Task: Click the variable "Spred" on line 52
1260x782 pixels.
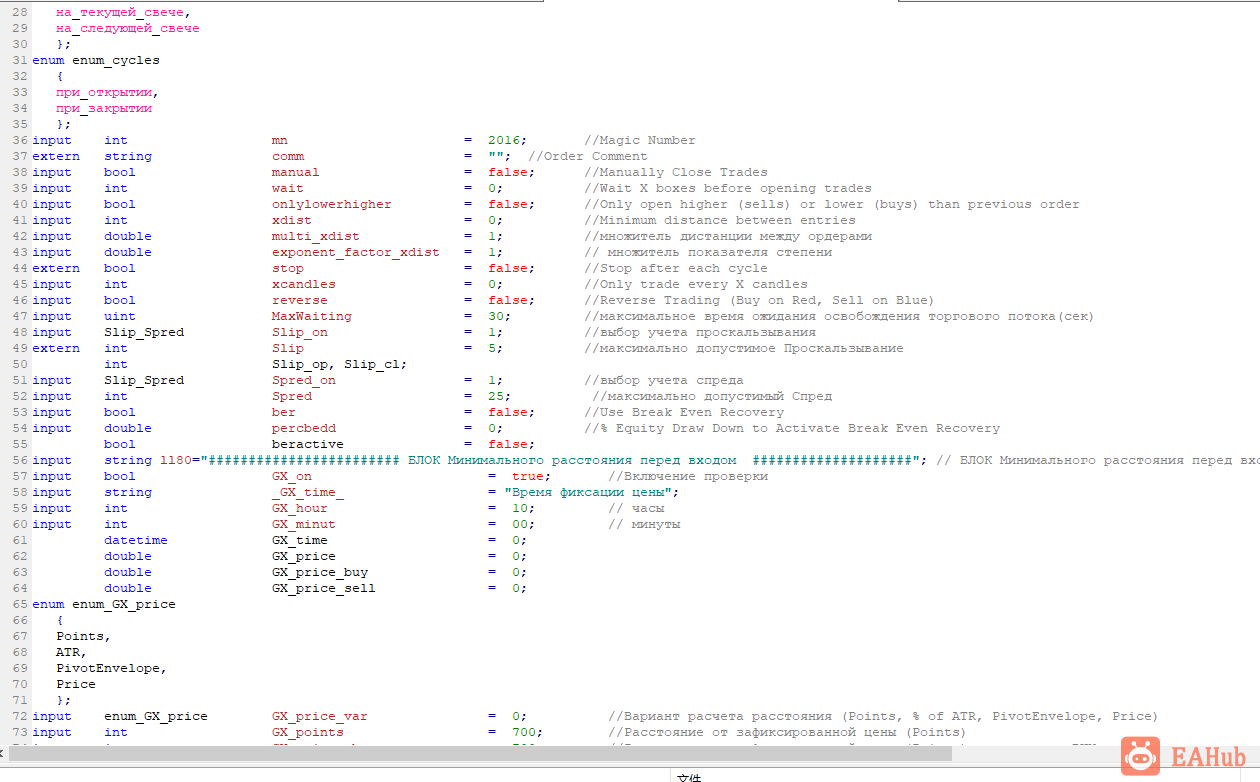Action: 292,396
